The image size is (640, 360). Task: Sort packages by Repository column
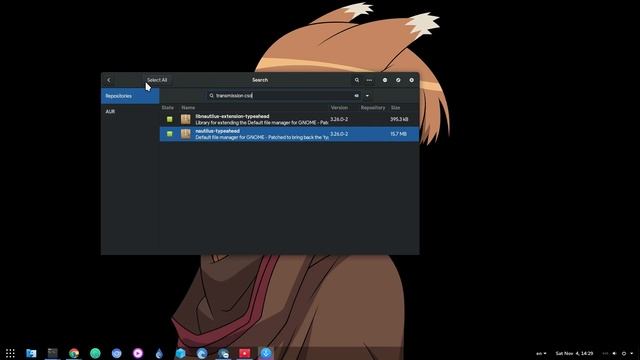pos(373,108)
